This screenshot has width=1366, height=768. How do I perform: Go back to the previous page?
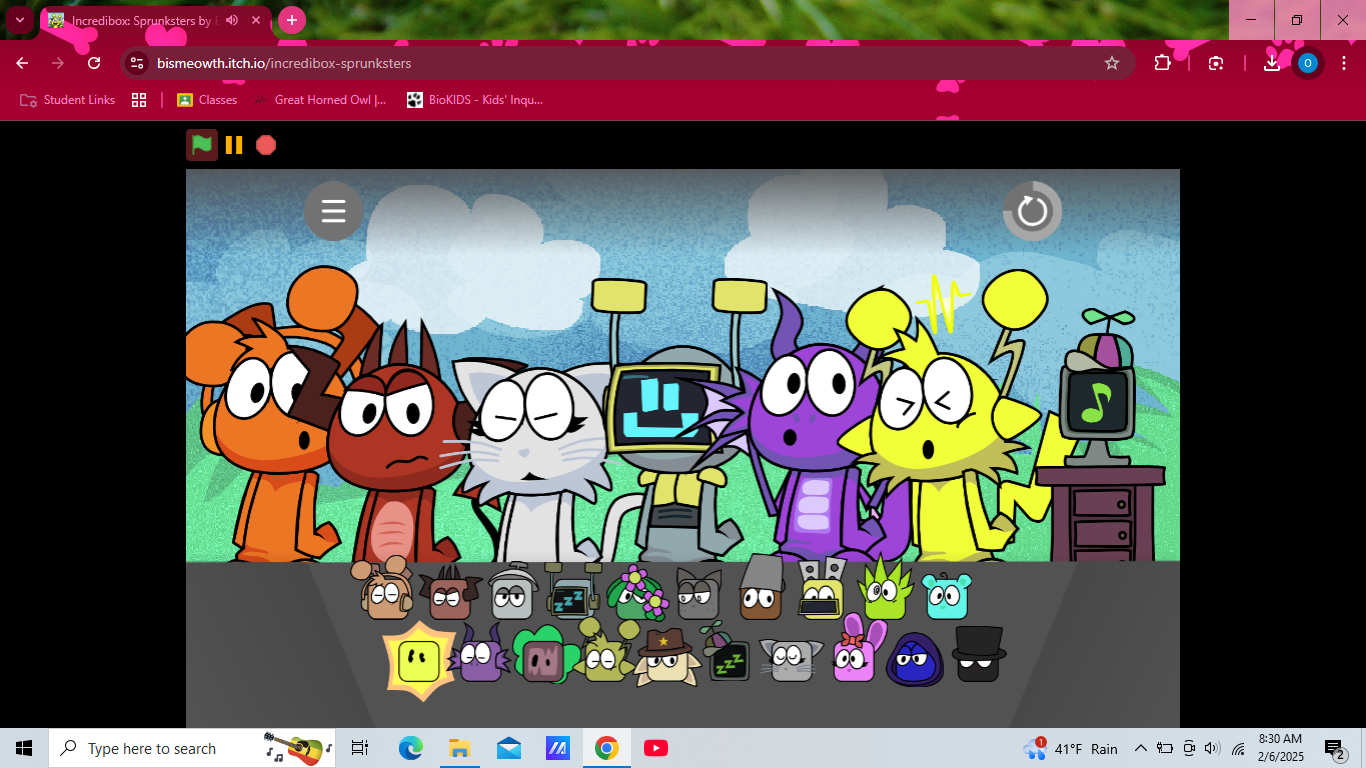click(x=22, y=63)
